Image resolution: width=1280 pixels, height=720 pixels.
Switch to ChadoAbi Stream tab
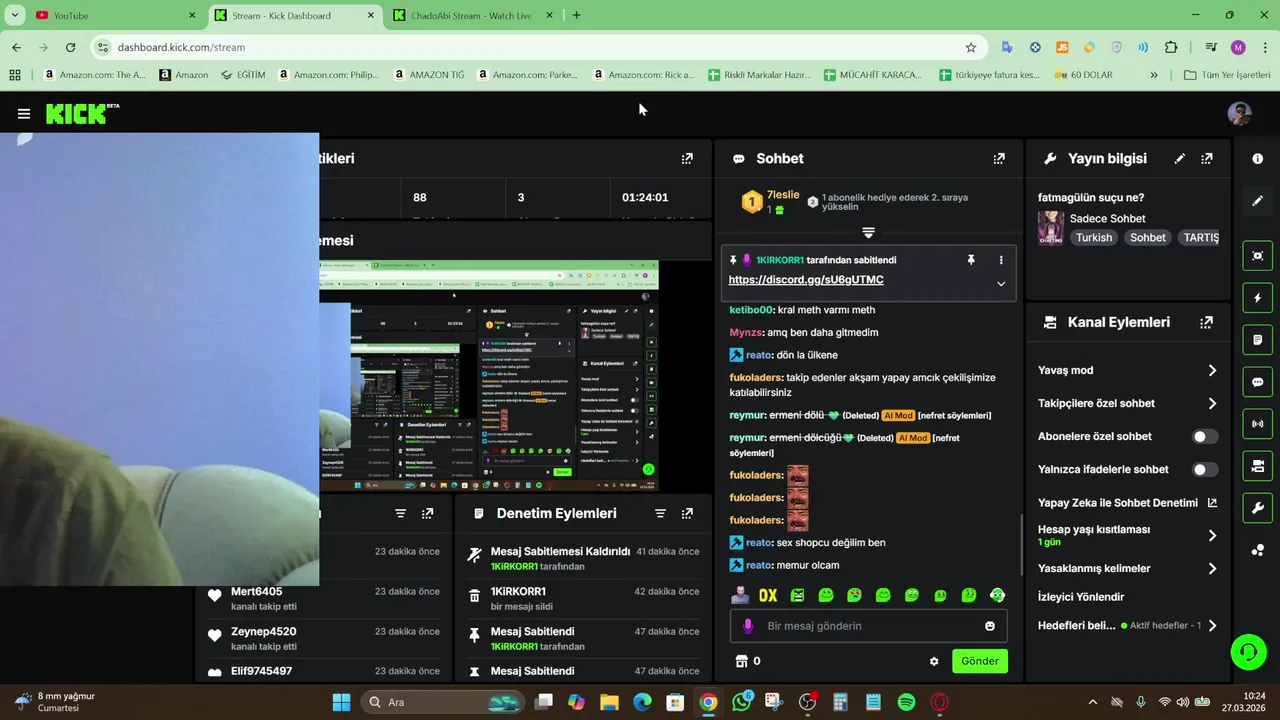click(472, 15)
